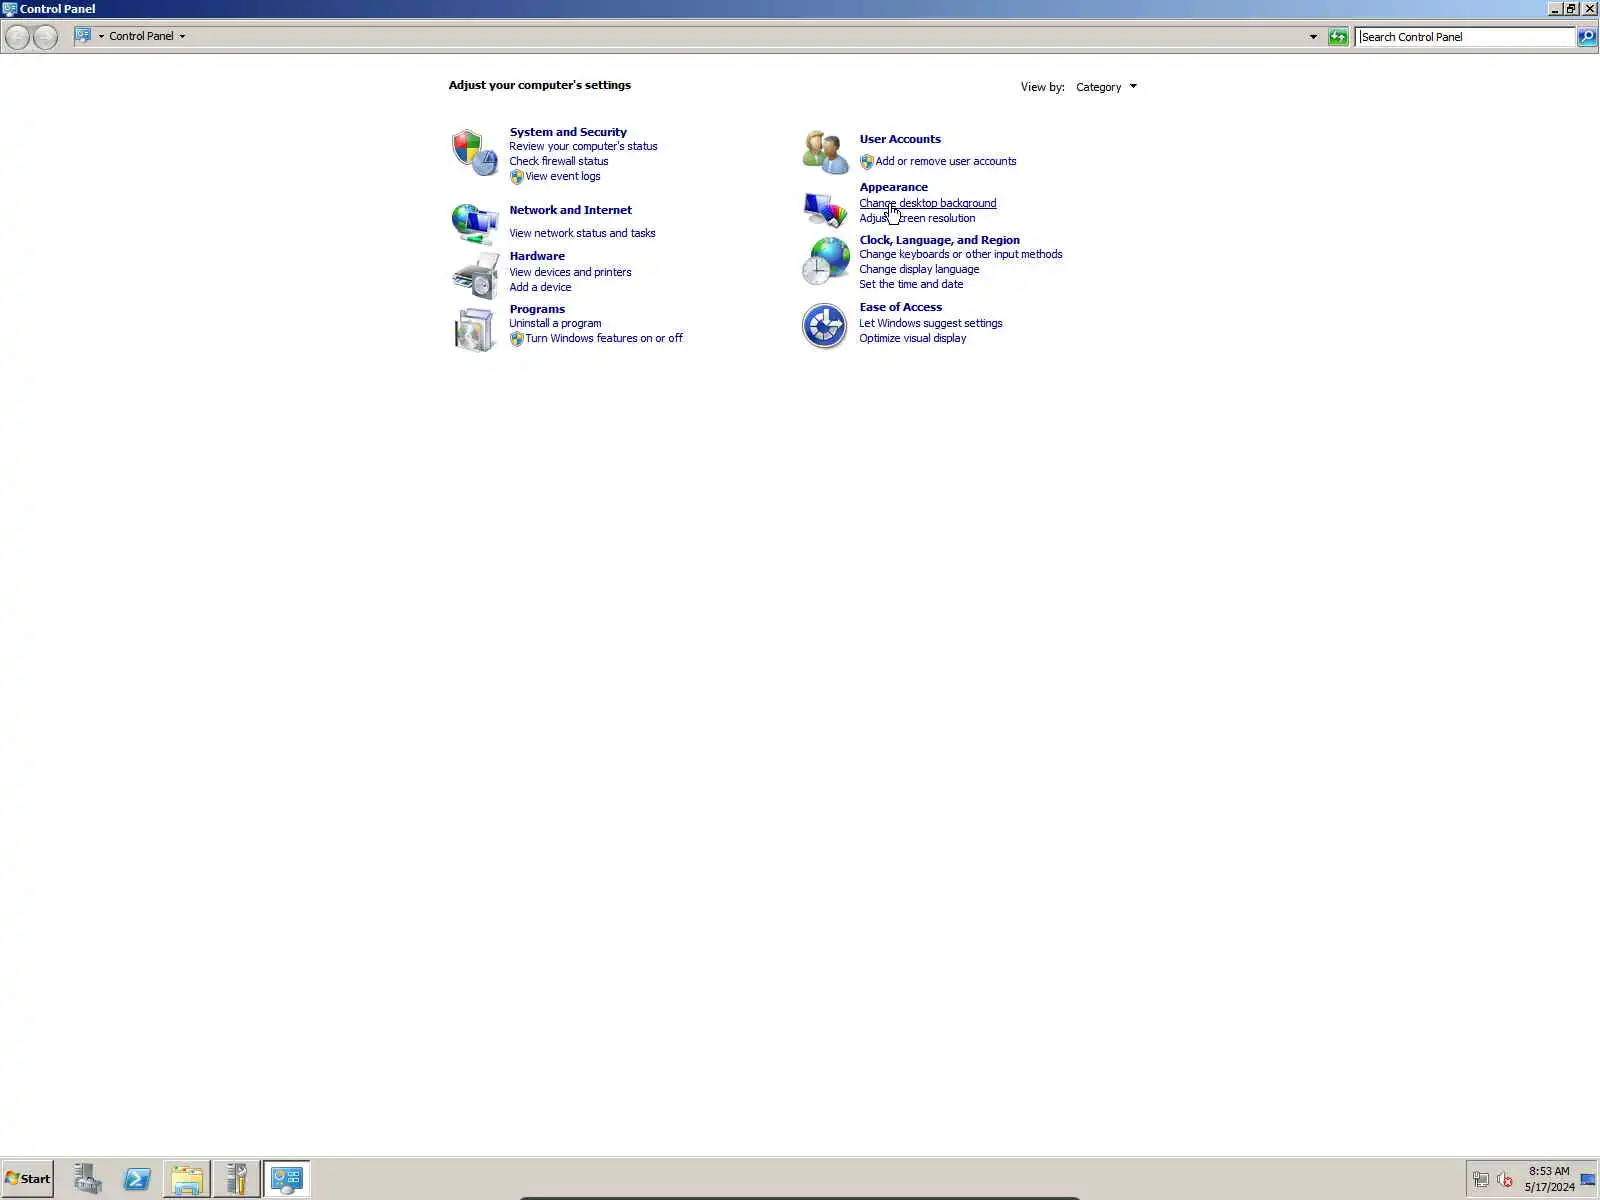
Task: Open the User Accounts people icon
Action: pyautogui.click(x=825, y=152)
